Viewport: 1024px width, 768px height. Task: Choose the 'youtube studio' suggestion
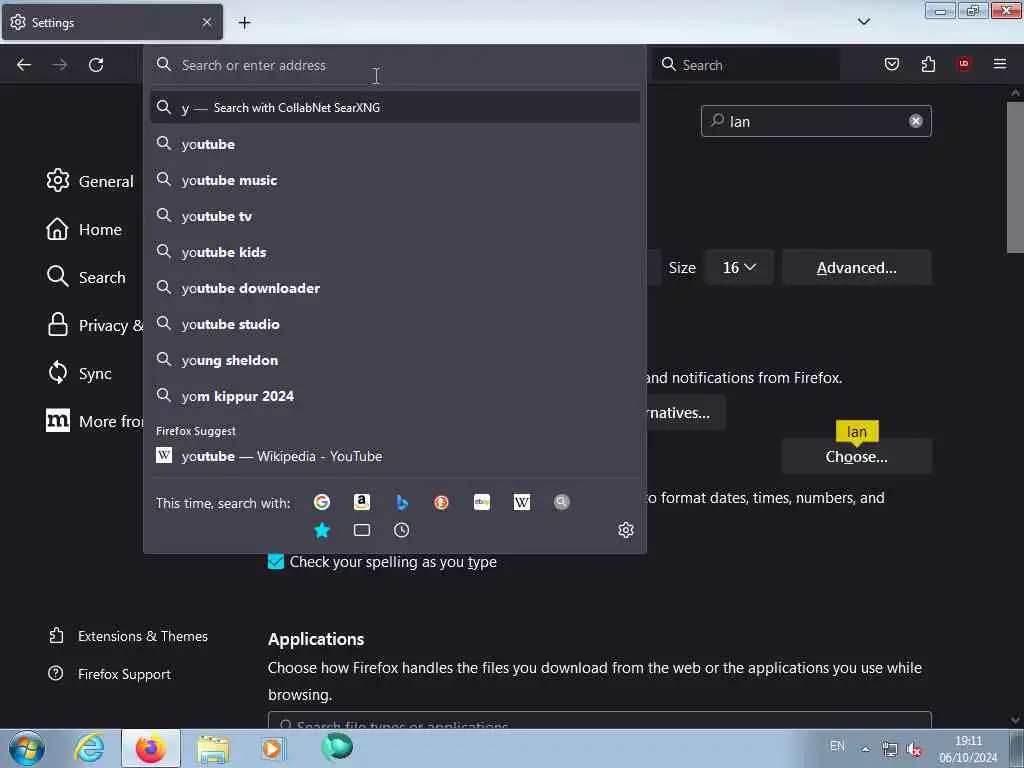(394, 323)
